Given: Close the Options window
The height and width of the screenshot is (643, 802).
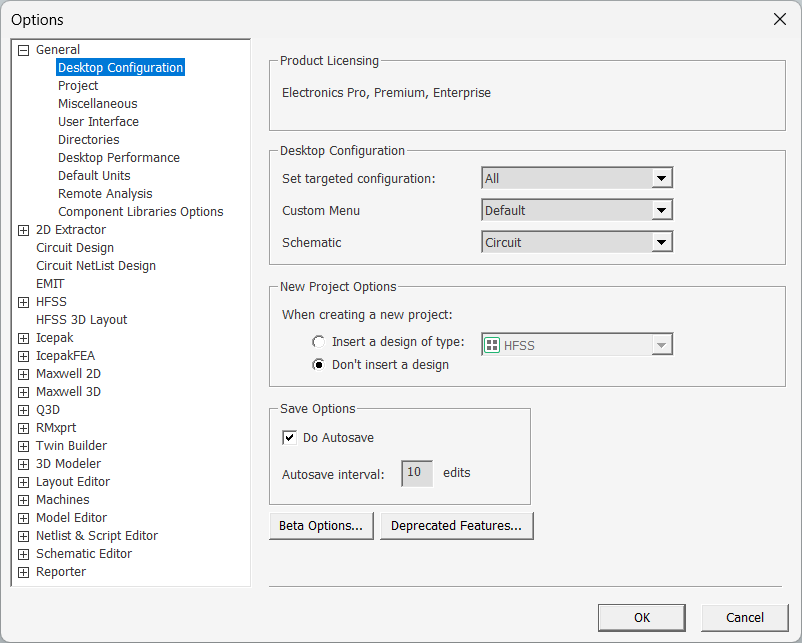Looking at the screenshot, I should tap(779, 19).
